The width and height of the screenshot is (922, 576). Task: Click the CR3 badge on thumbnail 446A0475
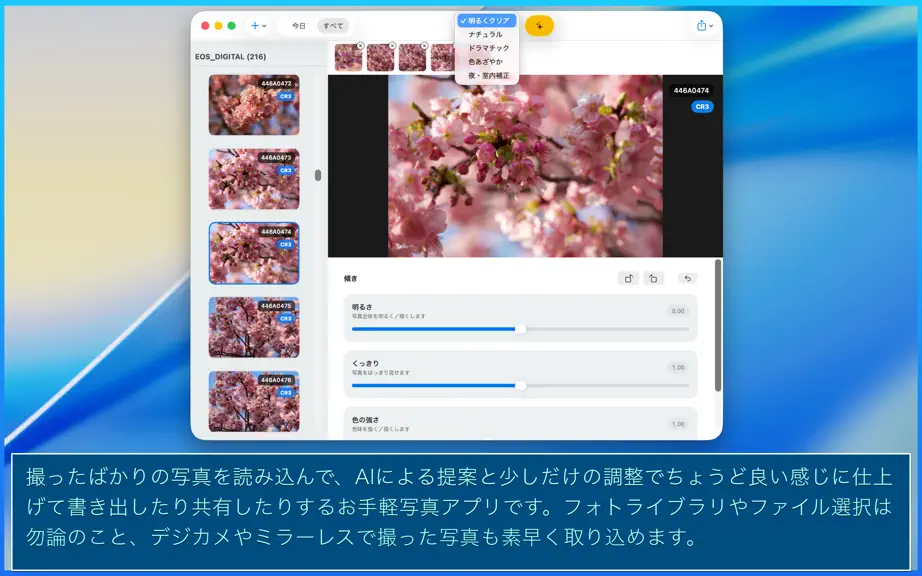coord(286,319)
